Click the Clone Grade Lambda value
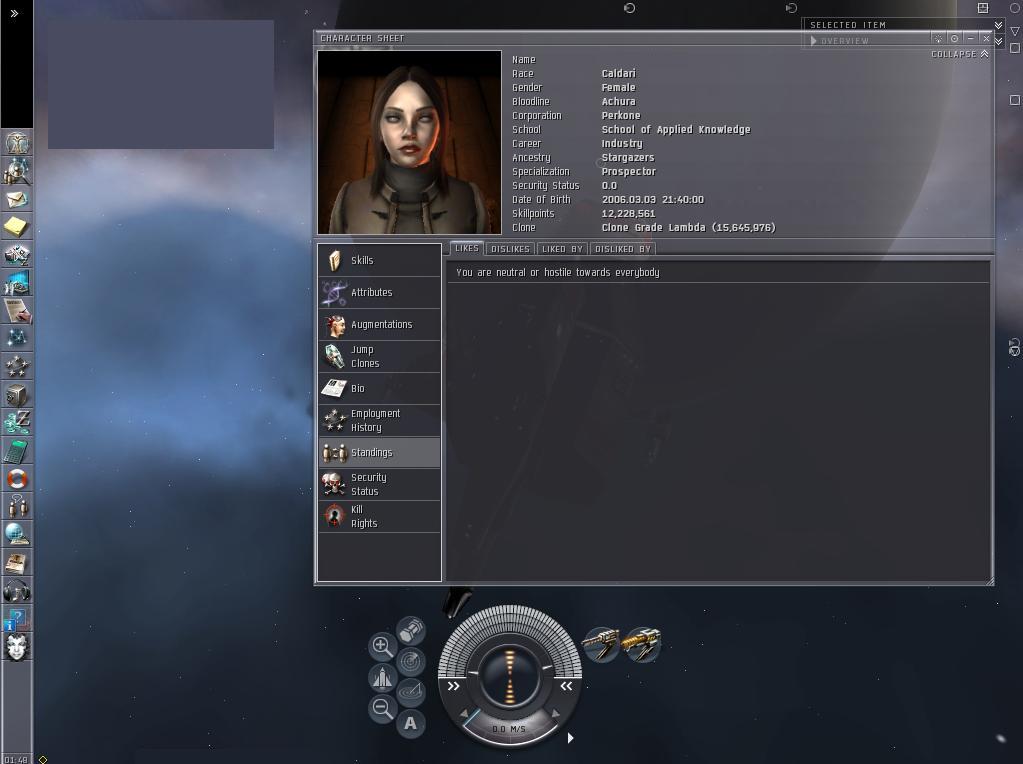 (688, 228)
